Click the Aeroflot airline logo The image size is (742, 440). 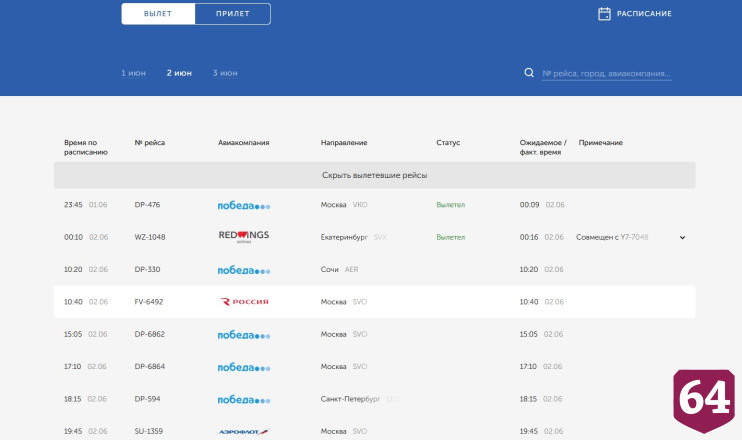pos(244,431)
